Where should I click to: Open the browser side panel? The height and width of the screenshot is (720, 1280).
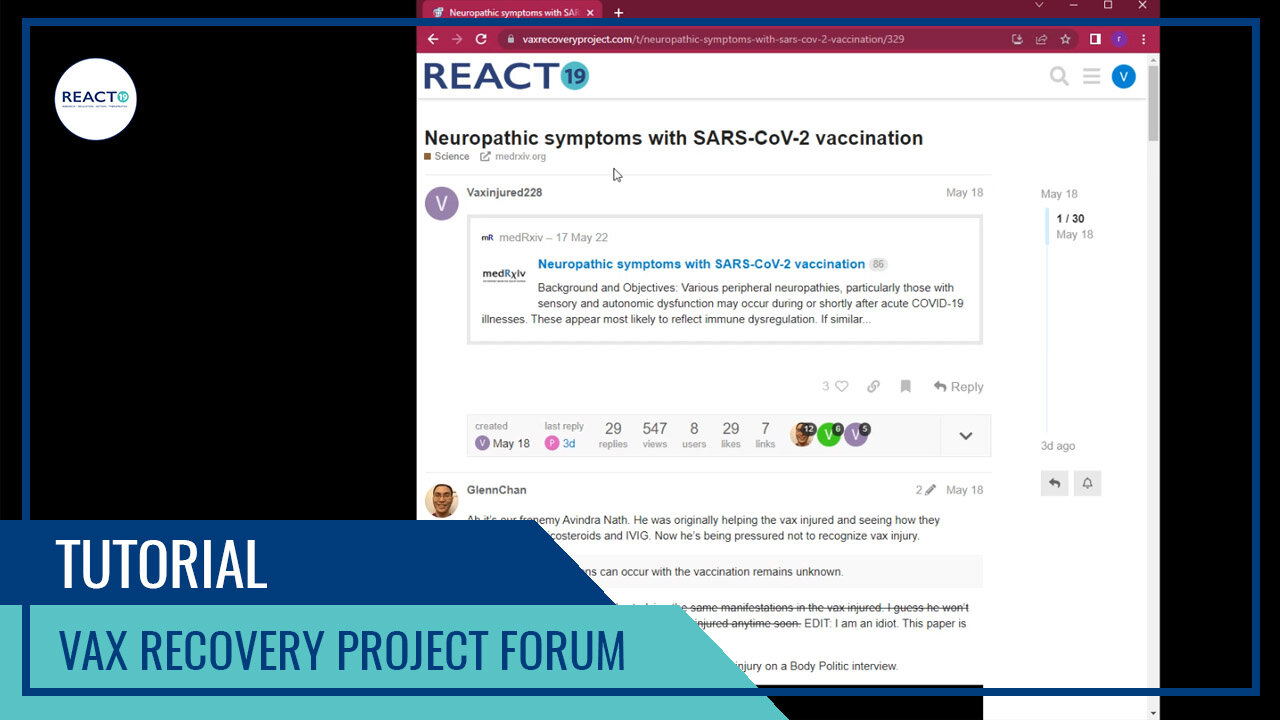[1095, 39]
